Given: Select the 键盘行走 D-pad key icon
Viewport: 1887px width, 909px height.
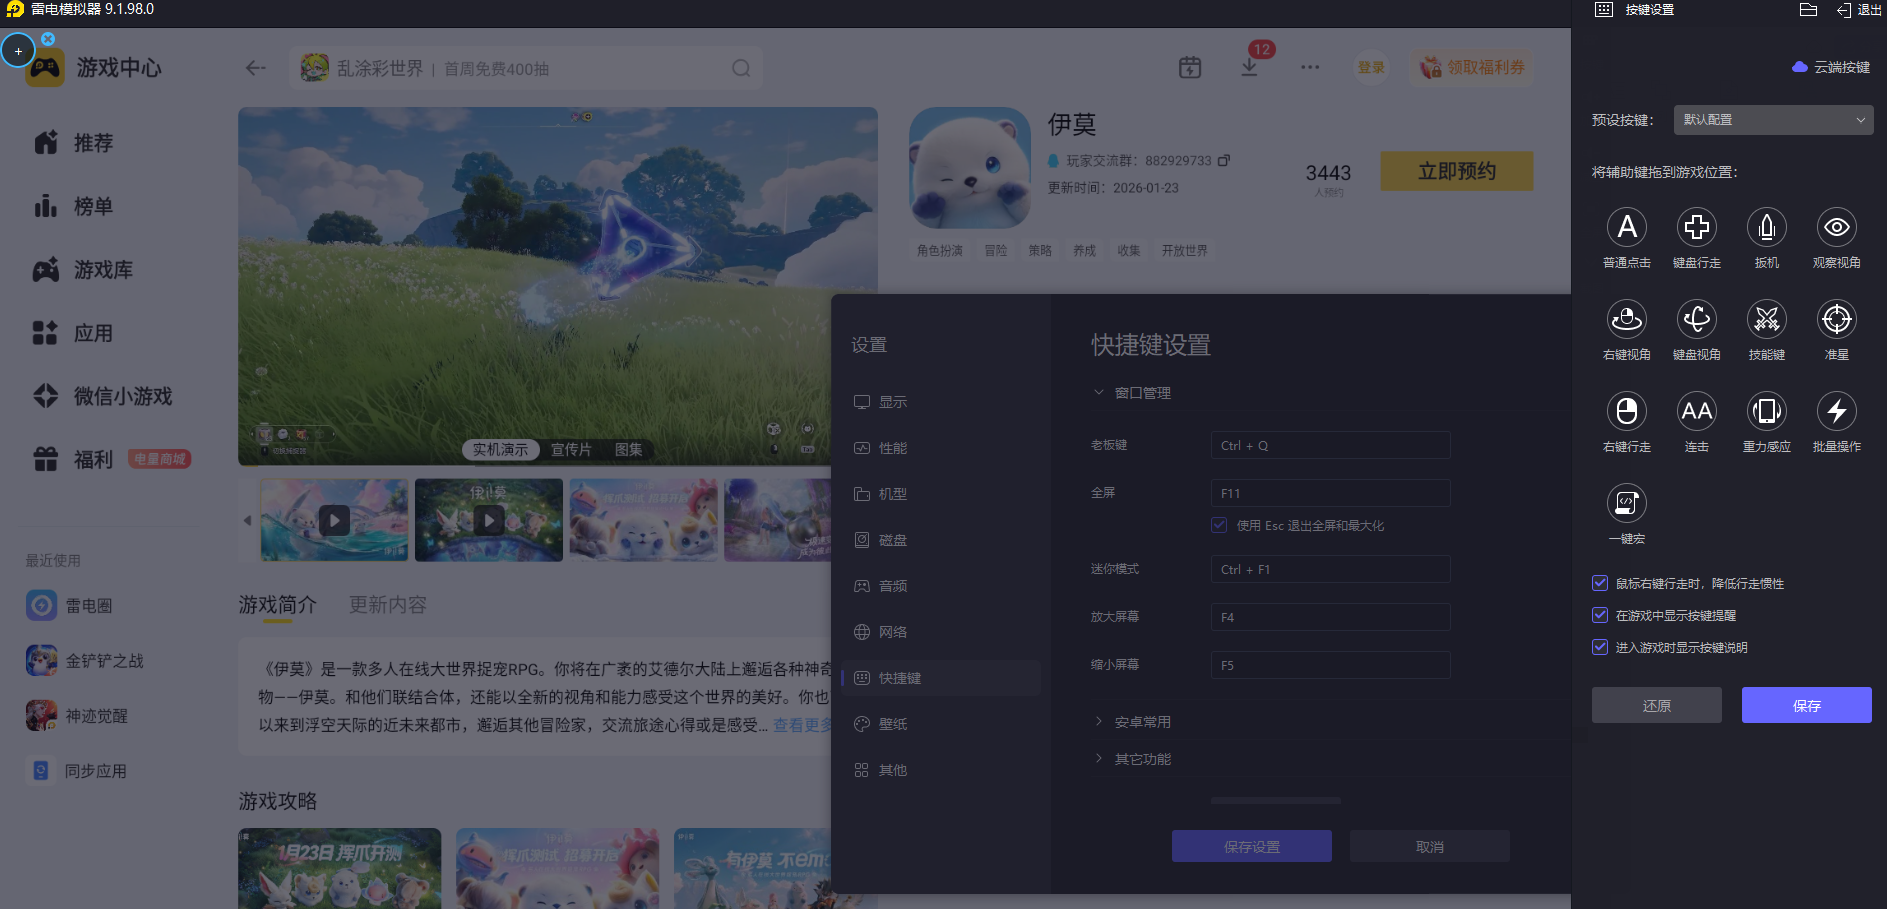Looking at the screenshot, I should (1697, 227).
